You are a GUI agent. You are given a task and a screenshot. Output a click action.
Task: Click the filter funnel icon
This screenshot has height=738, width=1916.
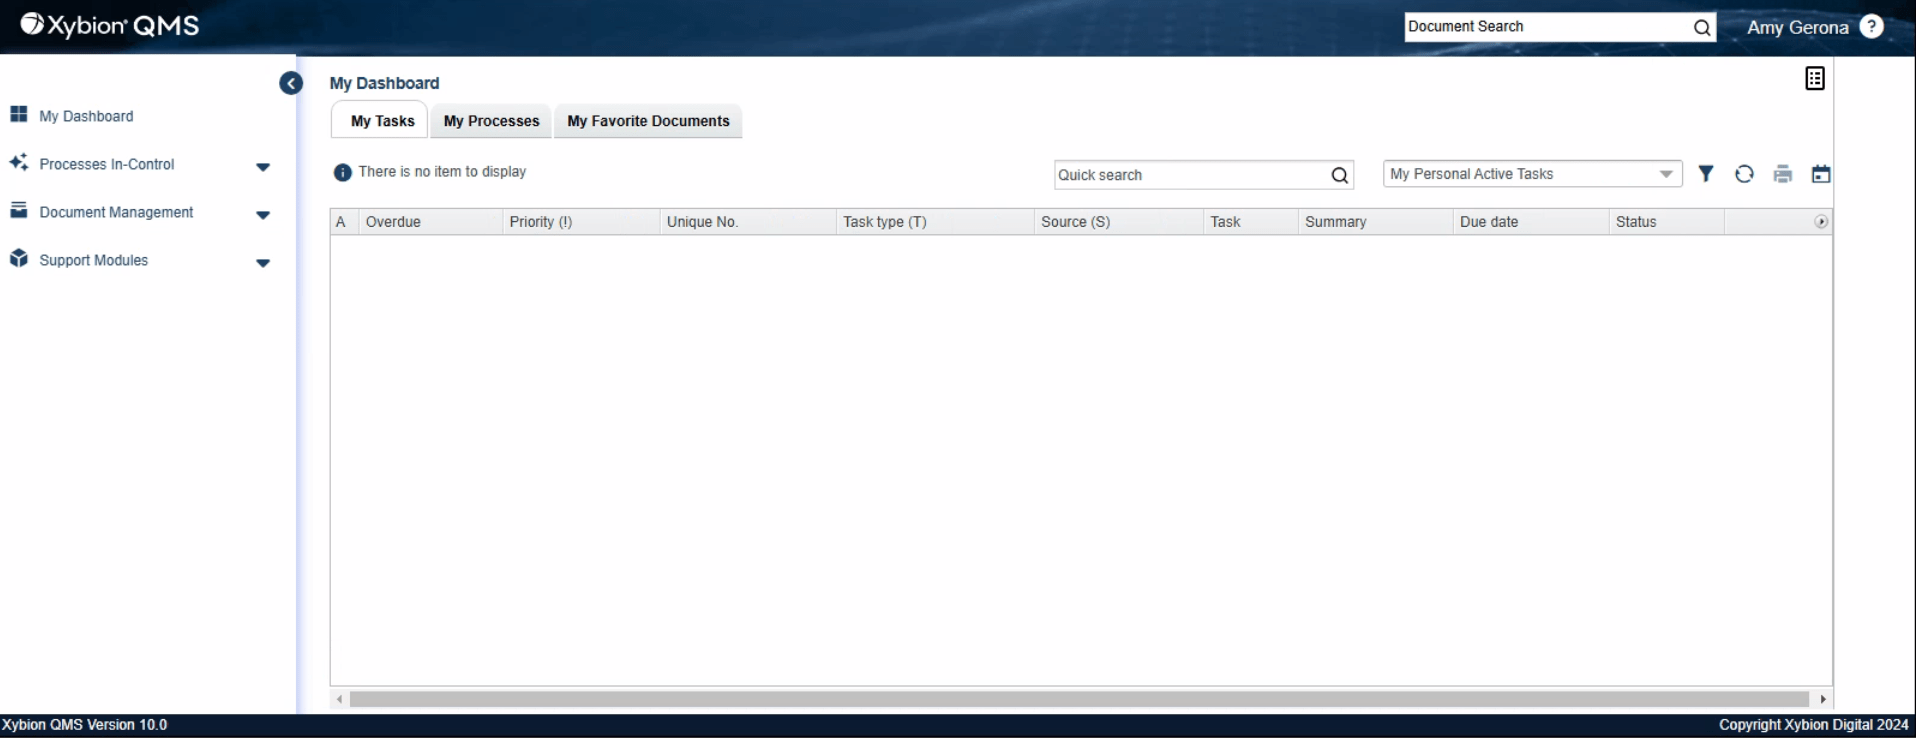[1706, 174]
